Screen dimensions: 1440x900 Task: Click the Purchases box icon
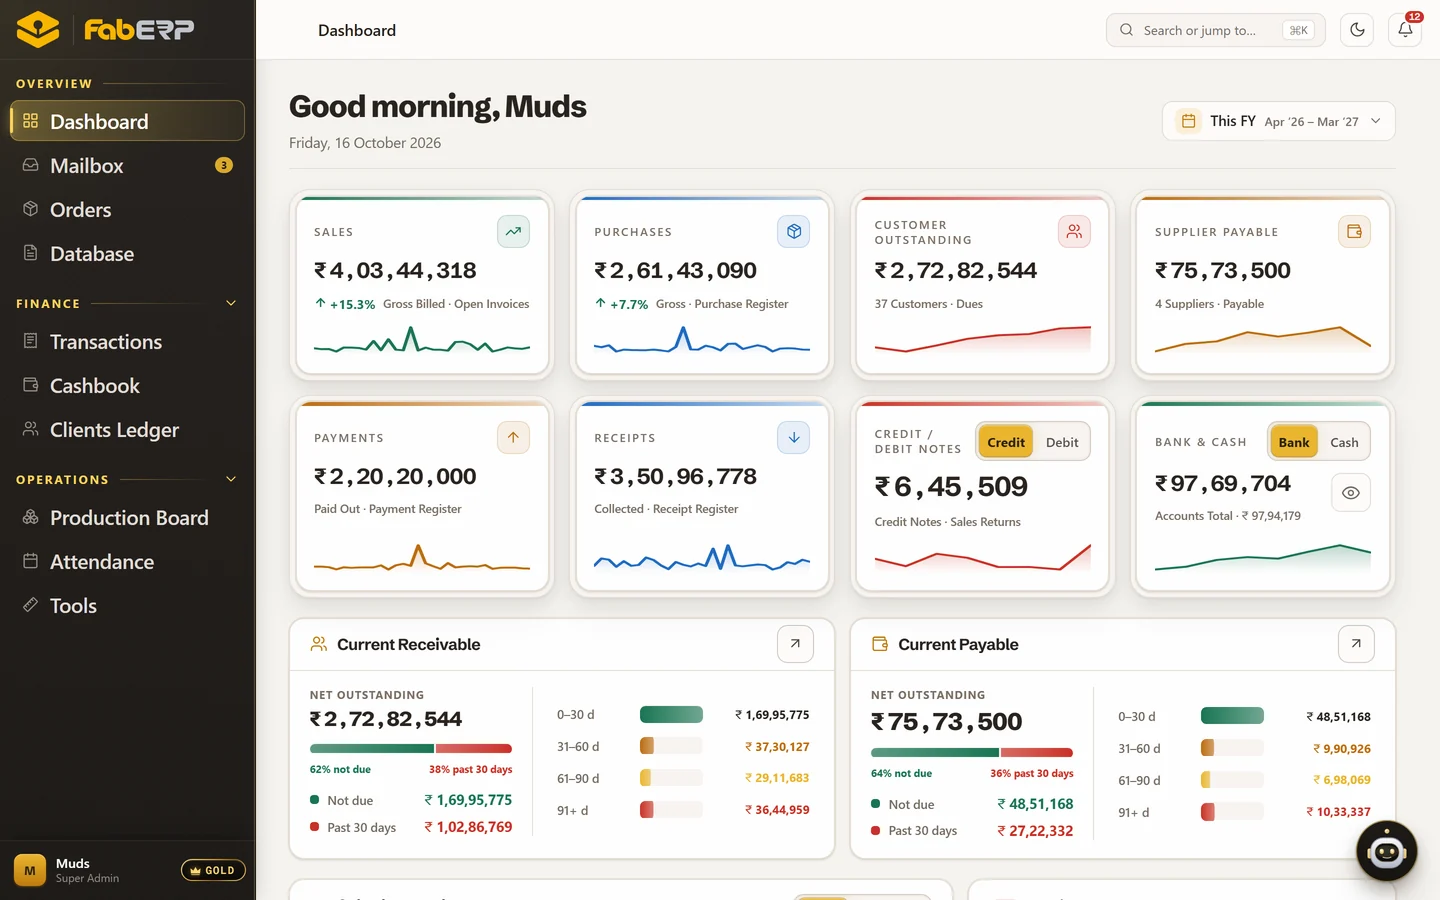pyautogui.click(x=793, y=231)
